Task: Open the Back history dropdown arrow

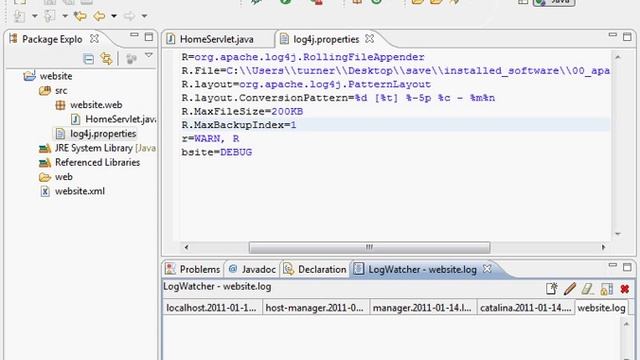Action: click(x=114, y=16)
